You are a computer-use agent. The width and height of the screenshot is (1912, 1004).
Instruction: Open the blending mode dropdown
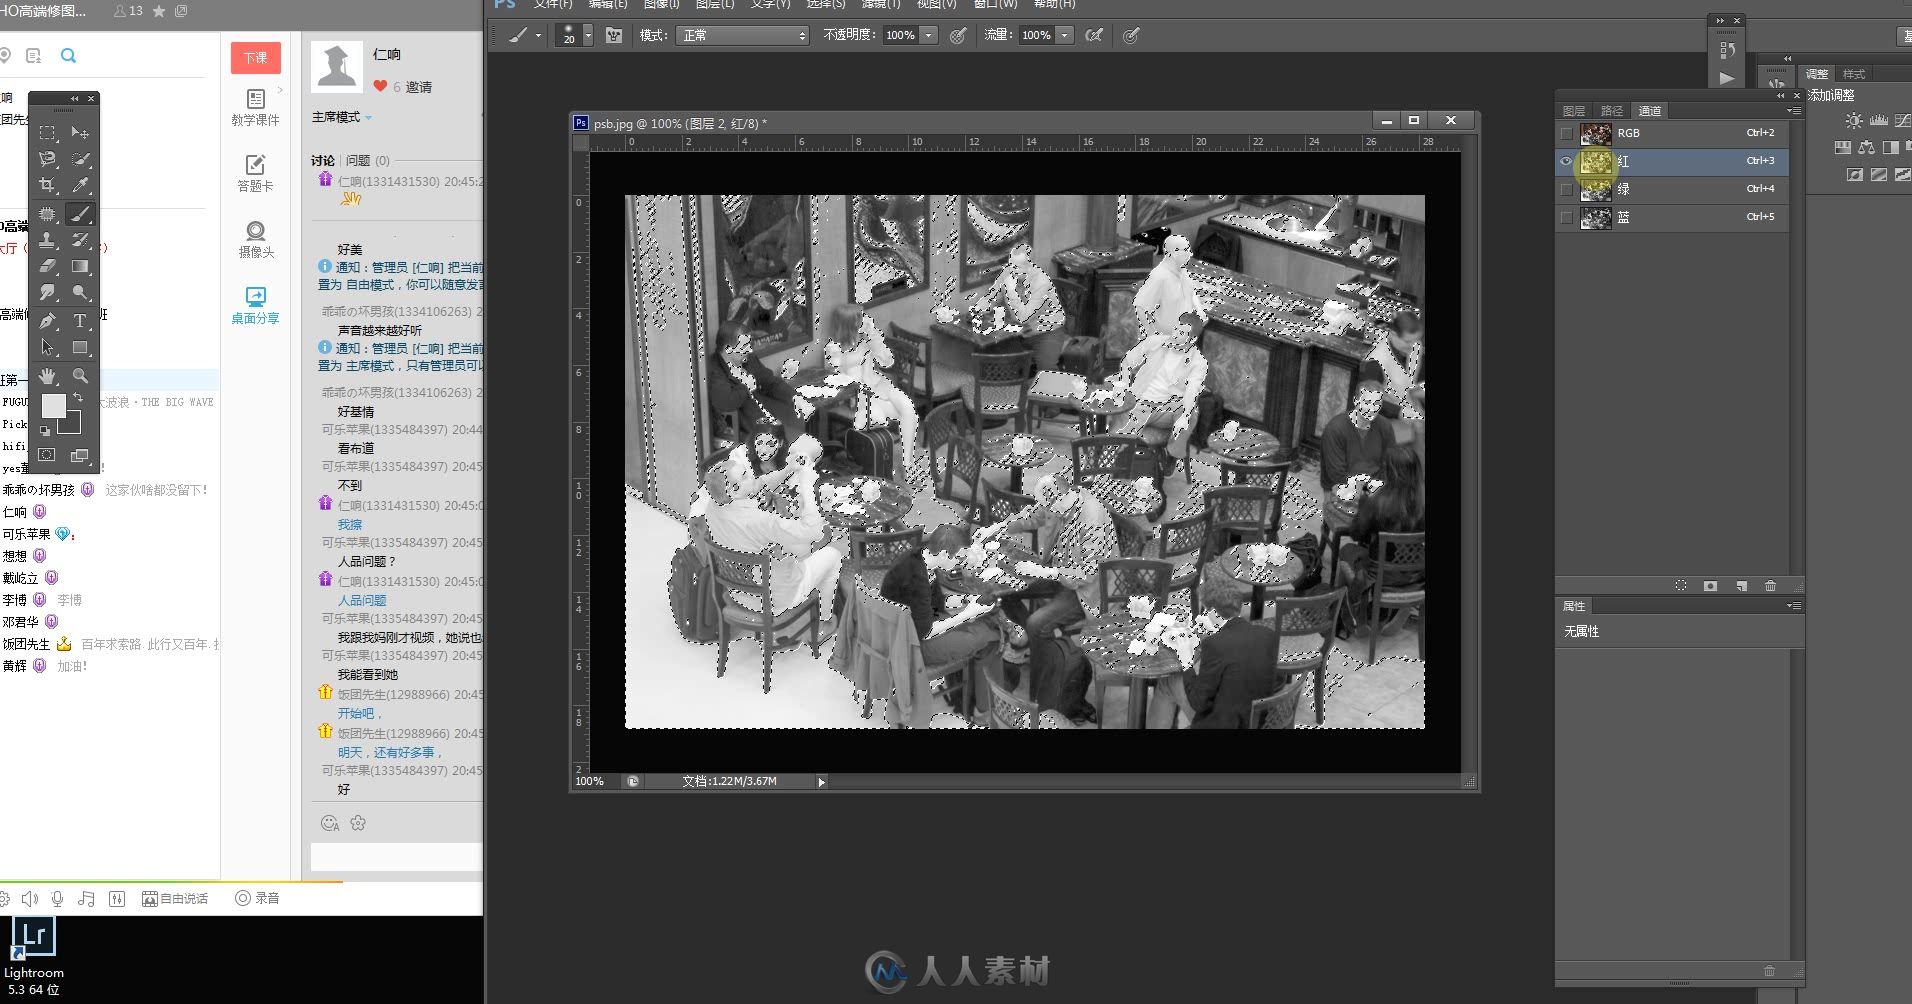click(743, 35)
